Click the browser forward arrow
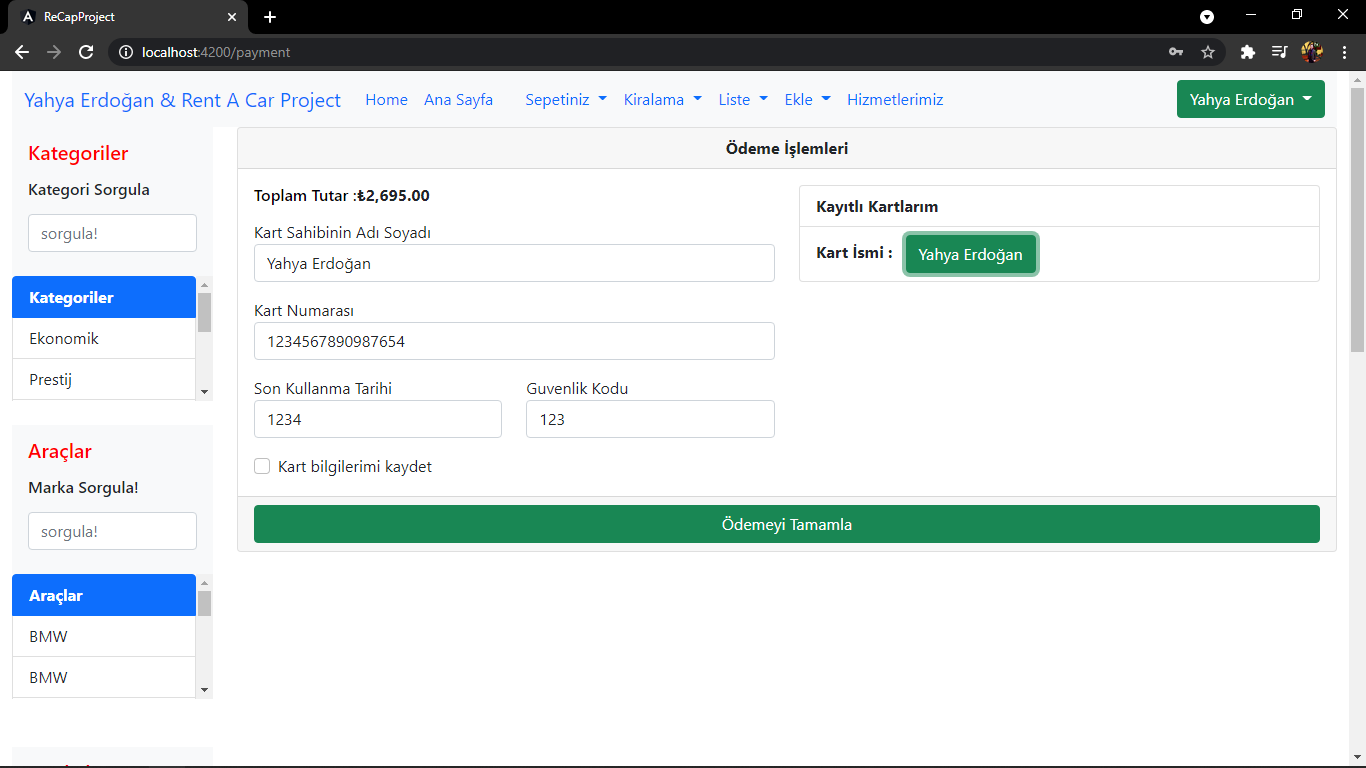 tap(53, 52)
